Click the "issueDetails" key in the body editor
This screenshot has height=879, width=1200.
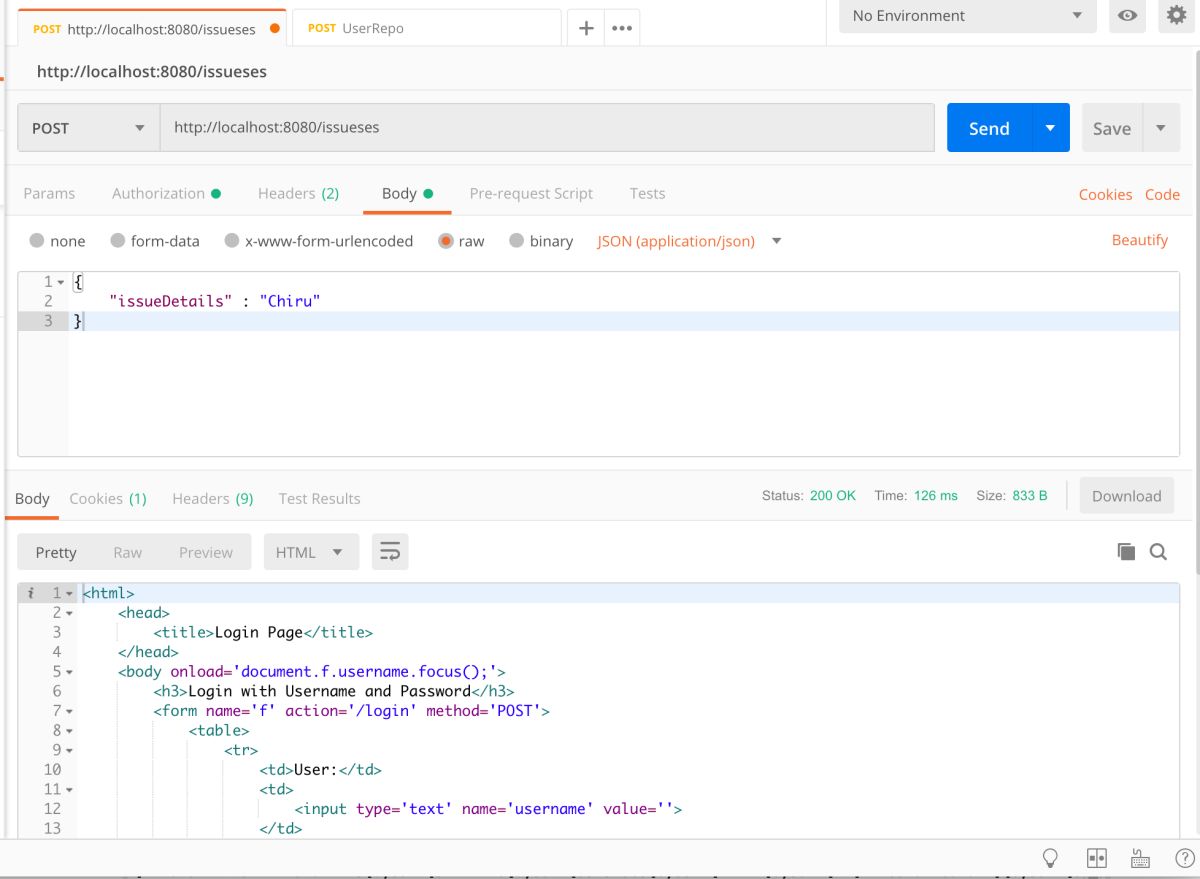tap(169, 301)
